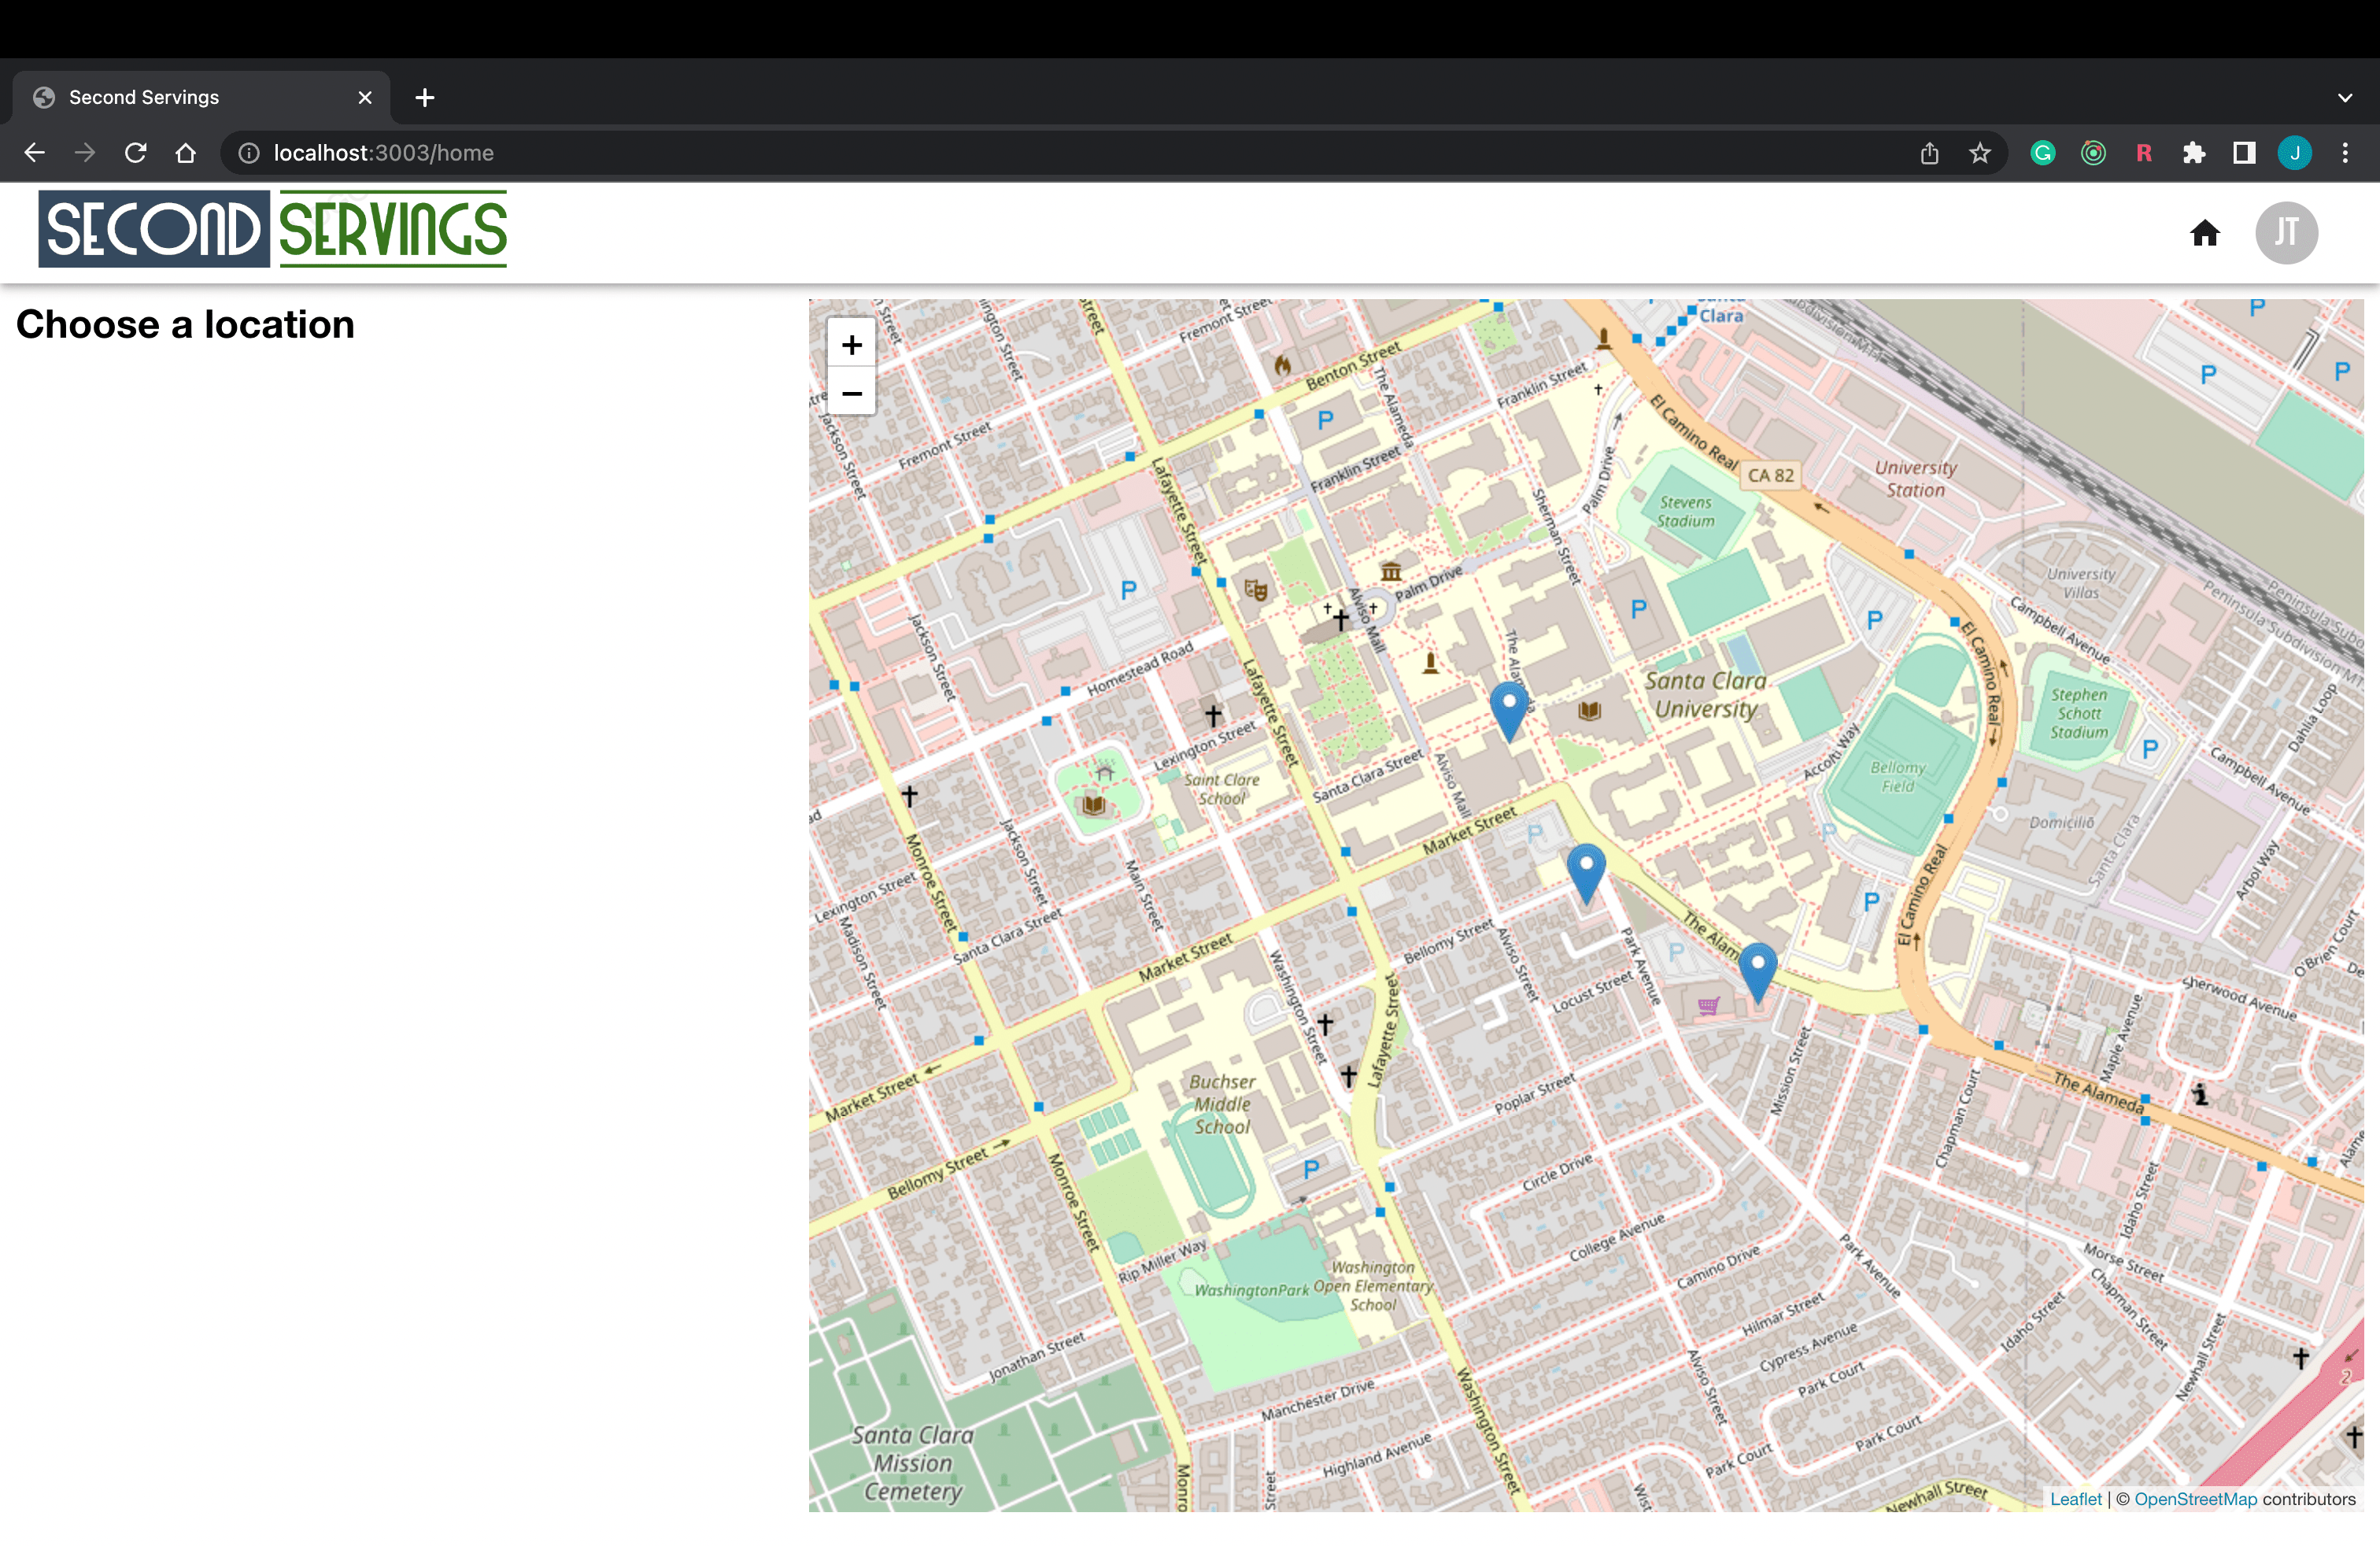This screenshot has width=2380, height=1546.
Task: Open a new browser tab
Action: coord(425,98)
